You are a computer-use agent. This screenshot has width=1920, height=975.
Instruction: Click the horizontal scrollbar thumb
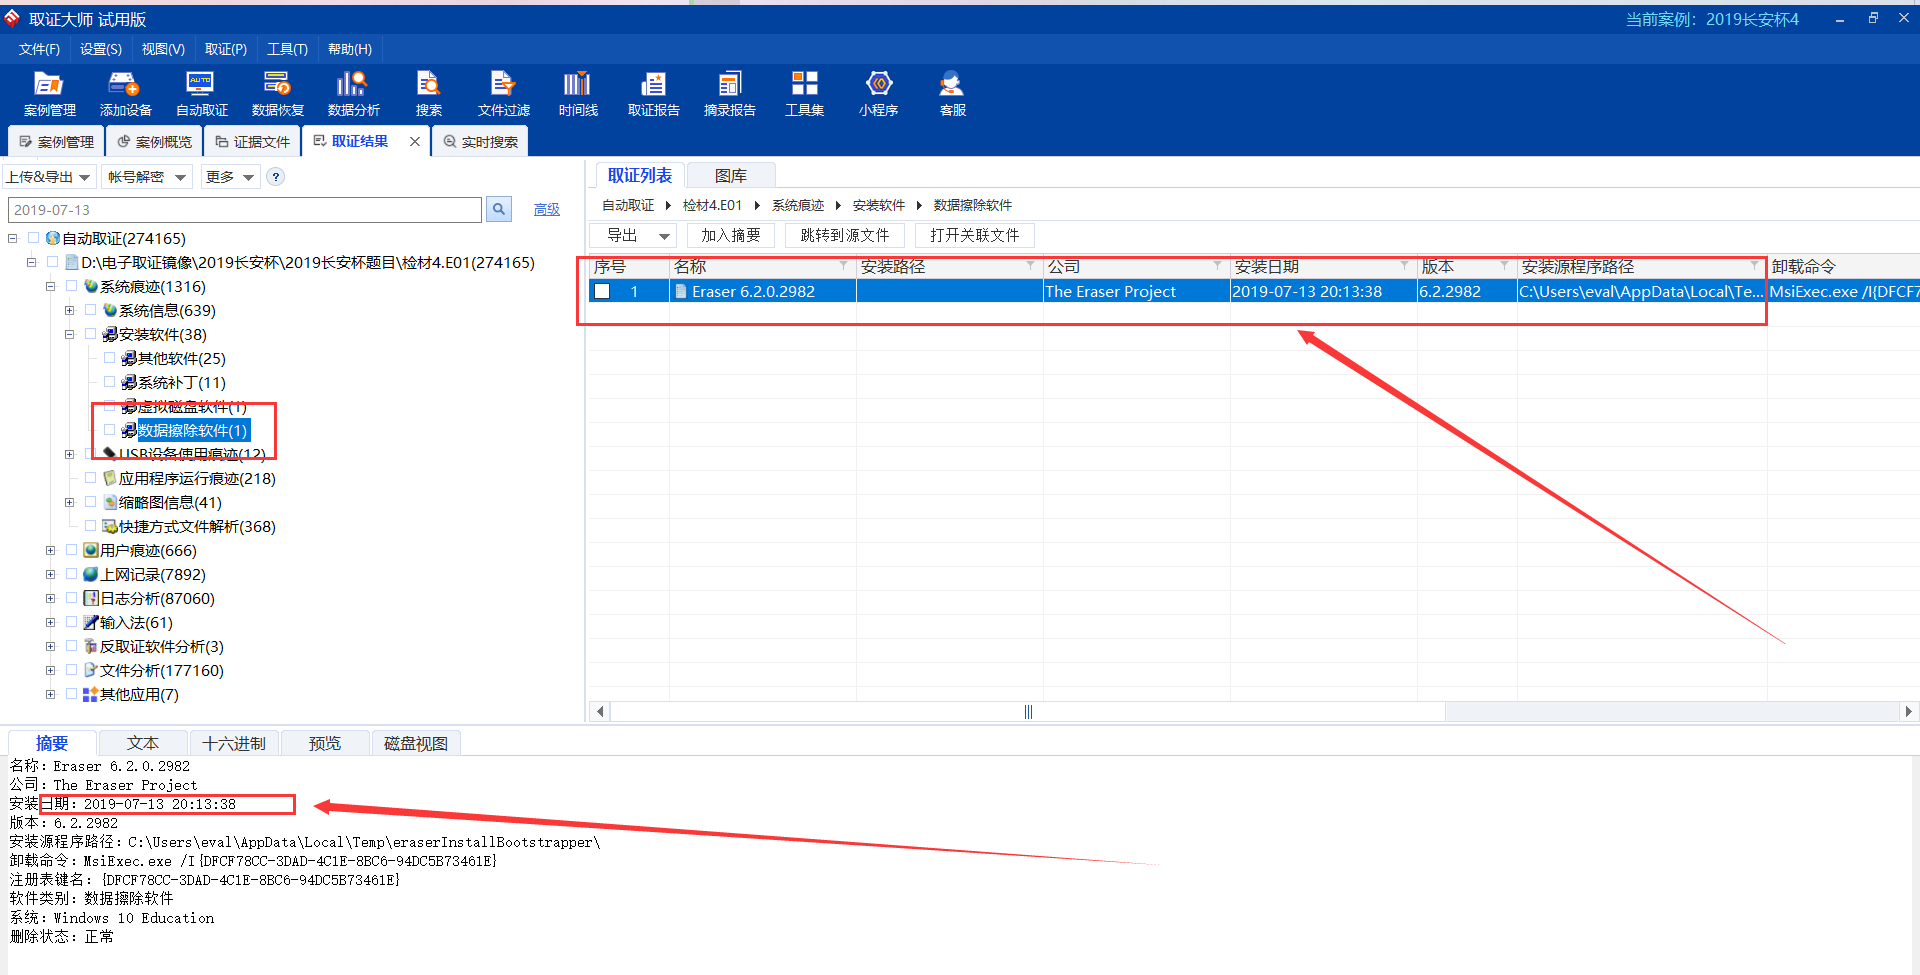(1028, 711)
